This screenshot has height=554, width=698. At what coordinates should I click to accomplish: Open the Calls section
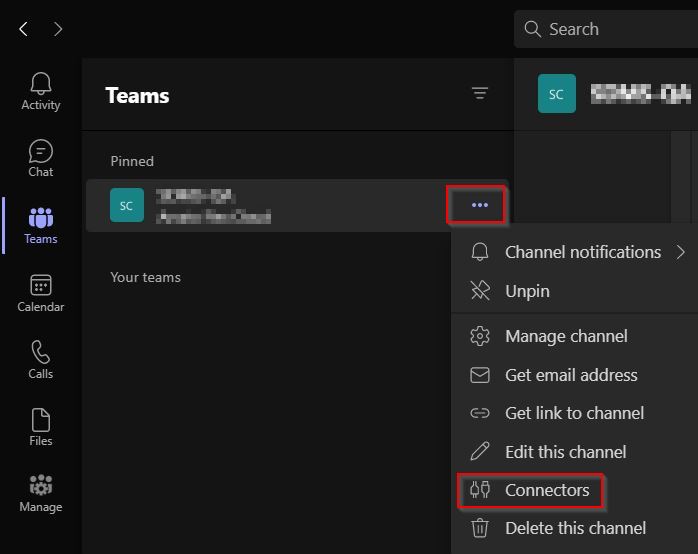[41, 360]
